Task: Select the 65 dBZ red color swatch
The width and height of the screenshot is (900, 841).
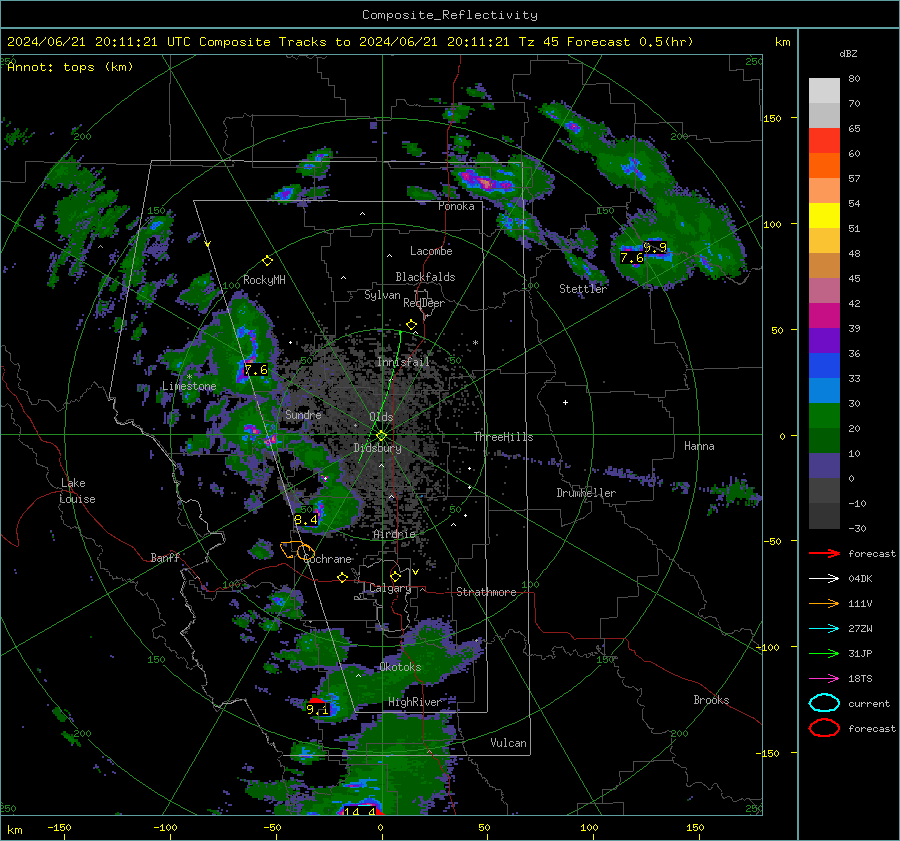Action: coord(824,141)
